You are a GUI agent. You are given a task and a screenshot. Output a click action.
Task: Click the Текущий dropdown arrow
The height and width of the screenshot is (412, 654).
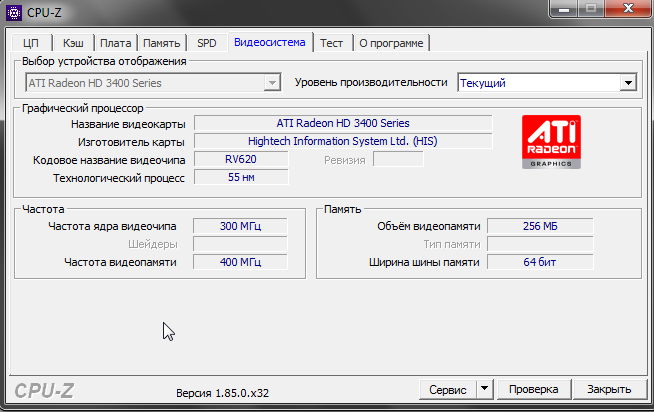628,83
